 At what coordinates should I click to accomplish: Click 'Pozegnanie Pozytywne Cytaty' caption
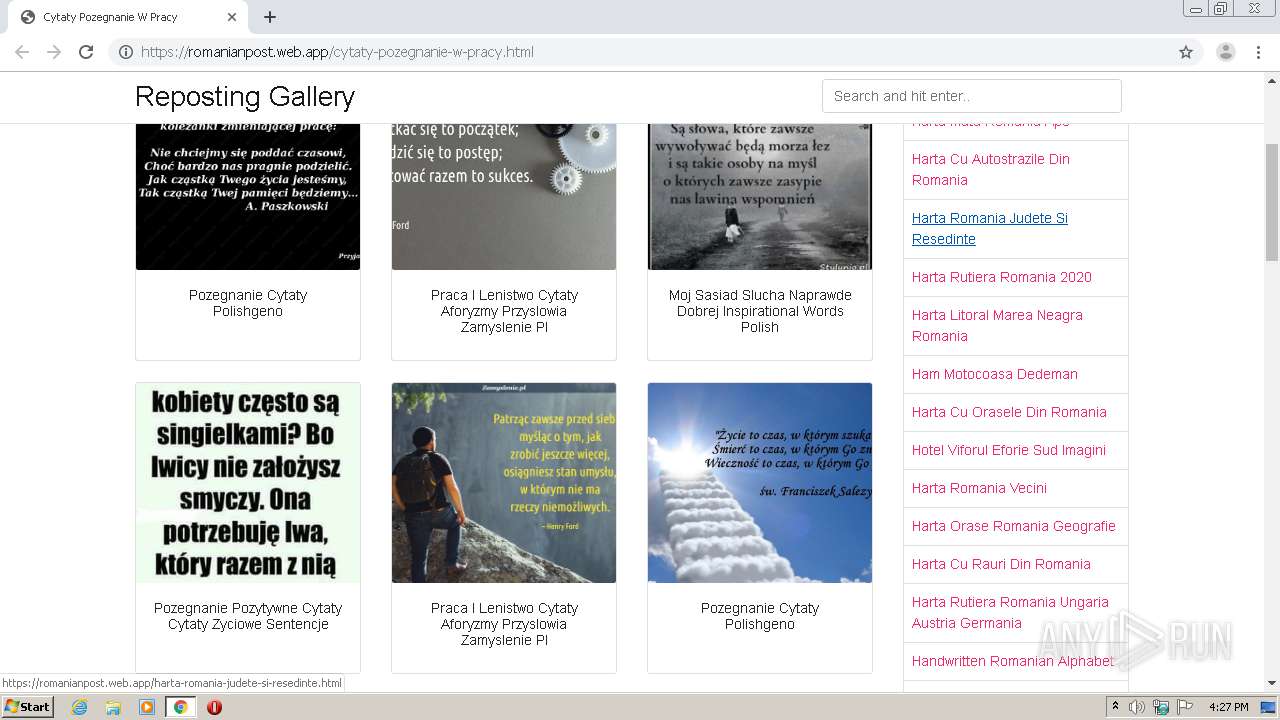tap(248, 616)
